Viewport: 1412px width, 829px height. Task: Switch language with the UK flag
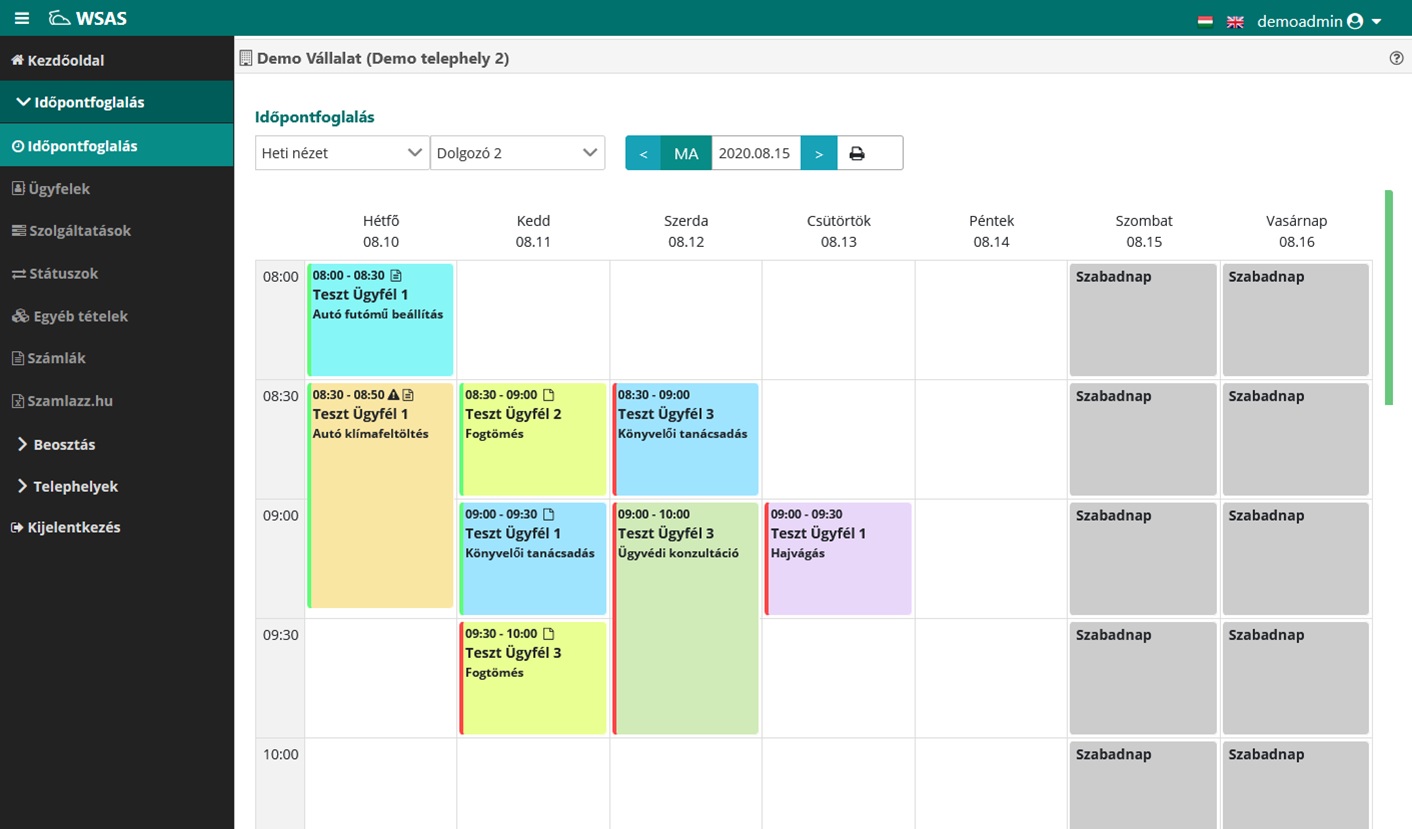[x=1235, y=21]
